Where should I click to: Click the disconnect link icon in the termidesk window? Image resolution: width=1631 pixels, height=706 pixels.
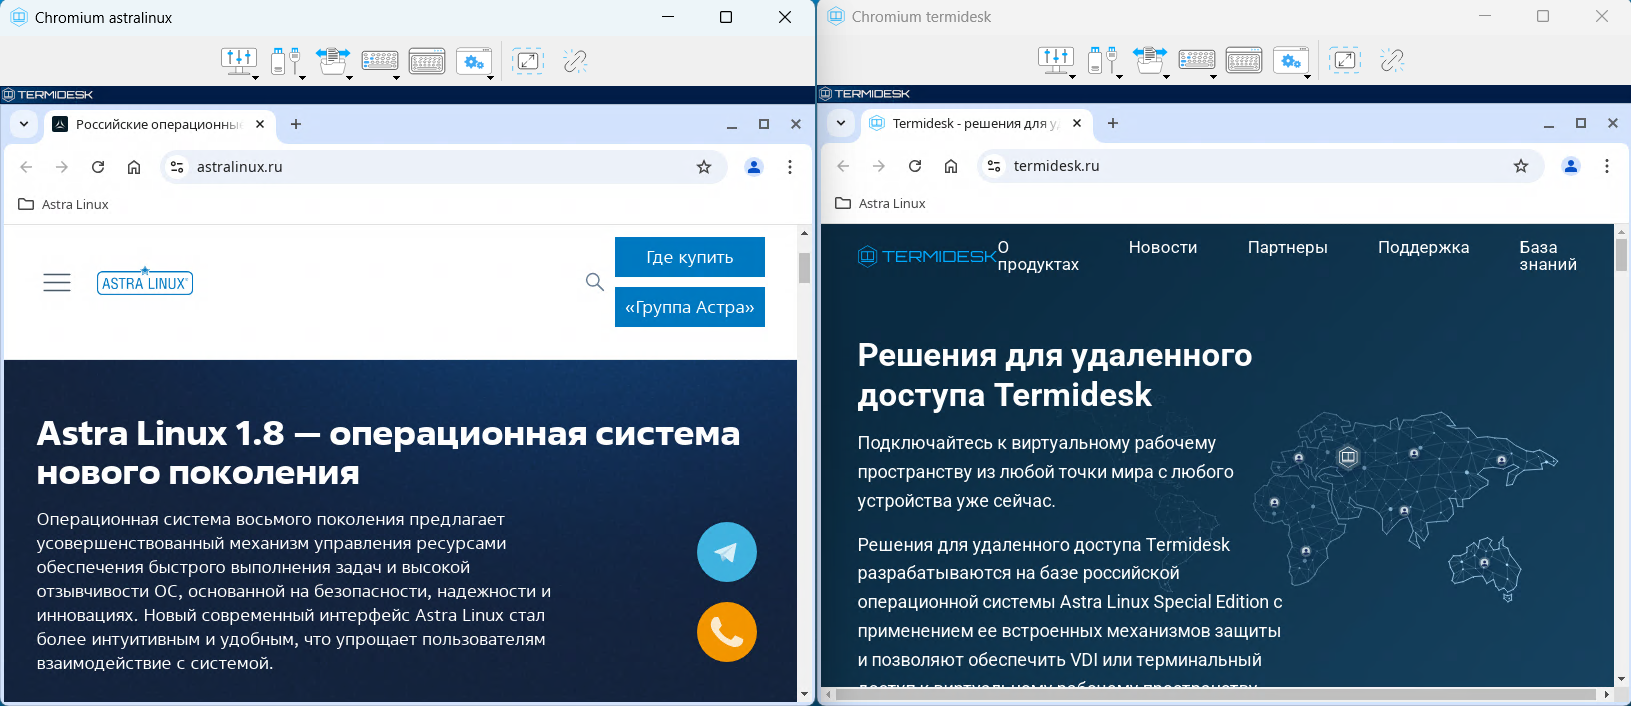1391,60
